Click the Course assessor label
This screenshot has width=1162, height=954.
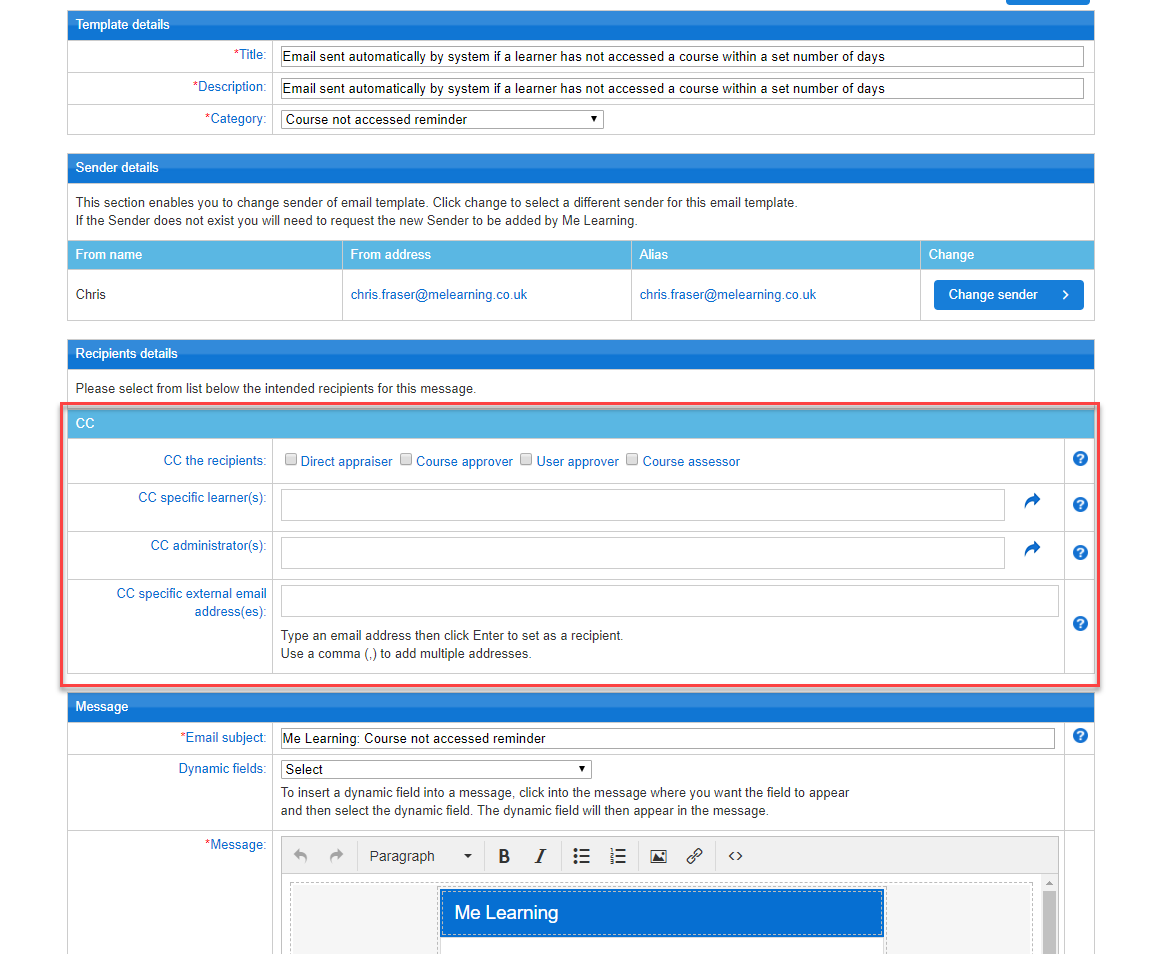(x=691, y=461)
